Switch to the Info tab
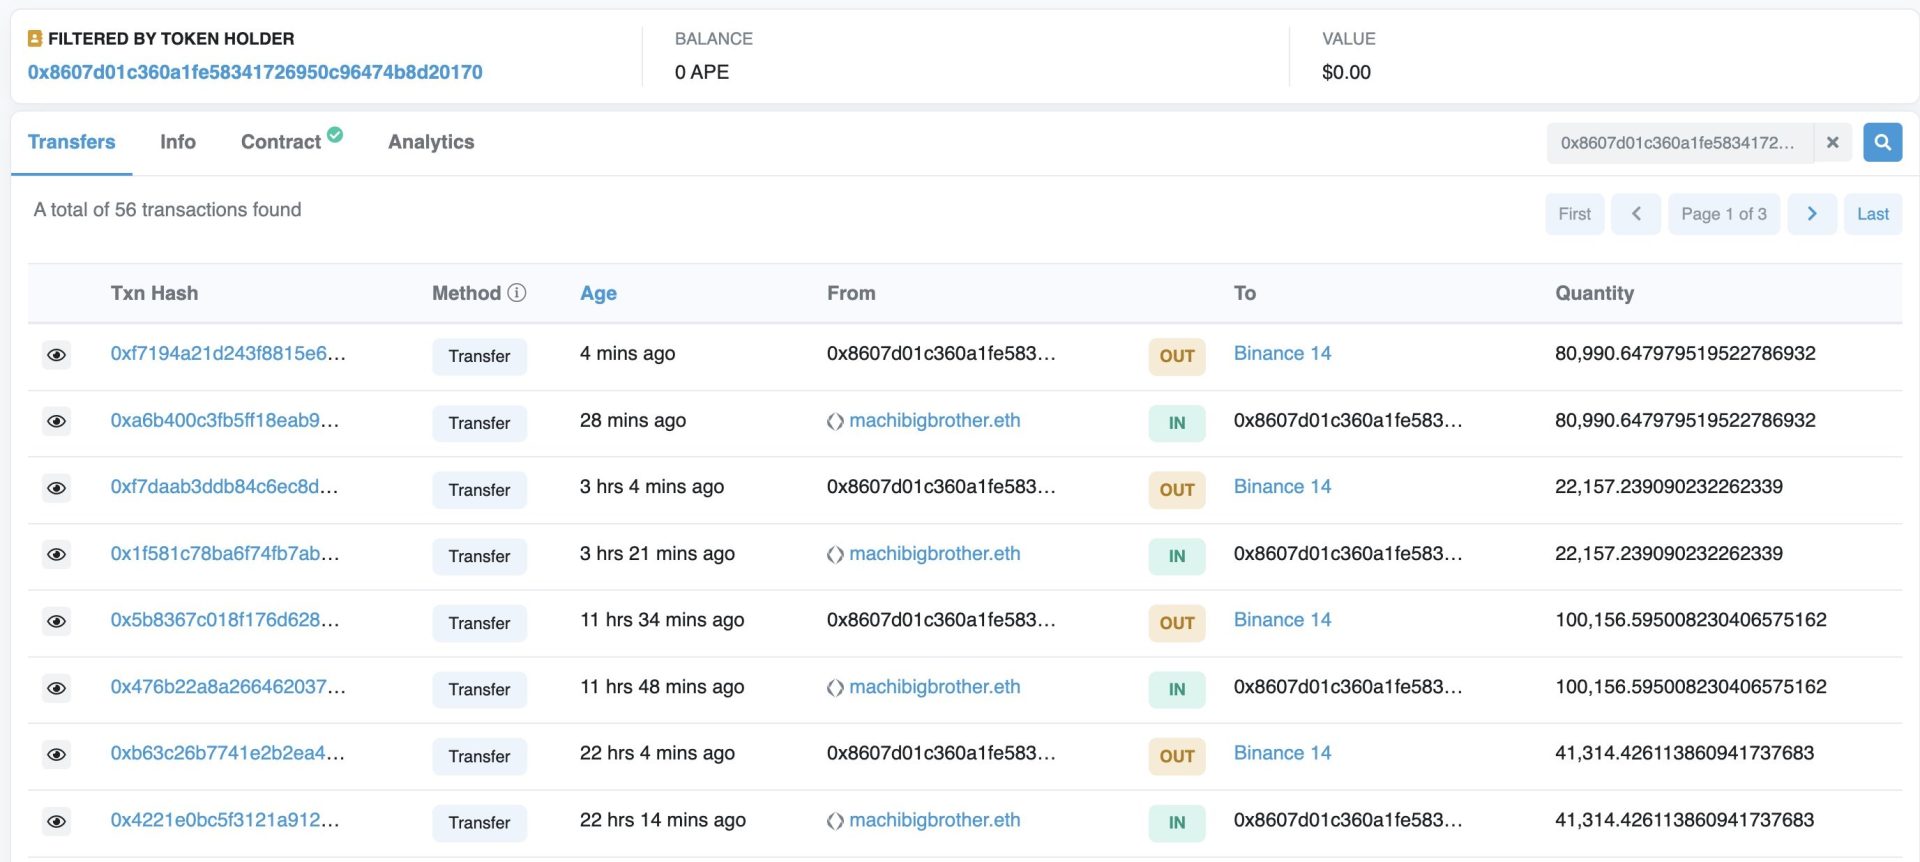The image size is (1920, 862). [178, 142]
